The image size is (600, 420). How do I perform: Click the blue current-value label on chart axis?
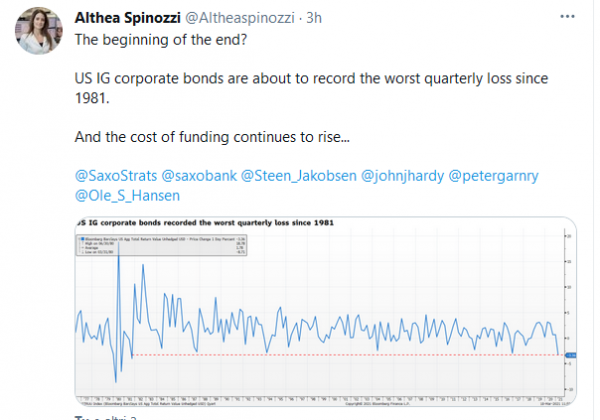click(x=571, y=355)
